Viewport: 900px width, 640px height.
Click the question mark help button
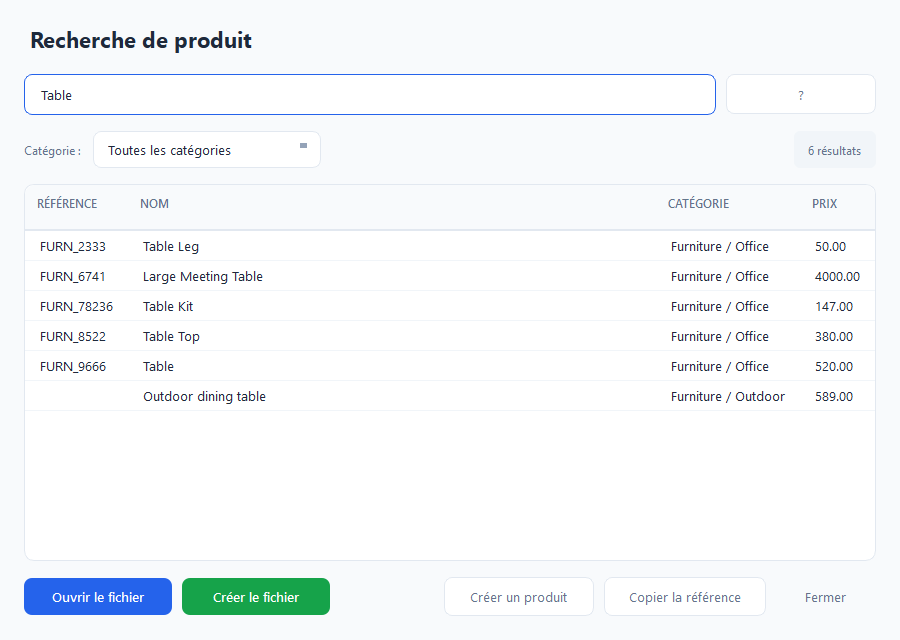(801, 95)
